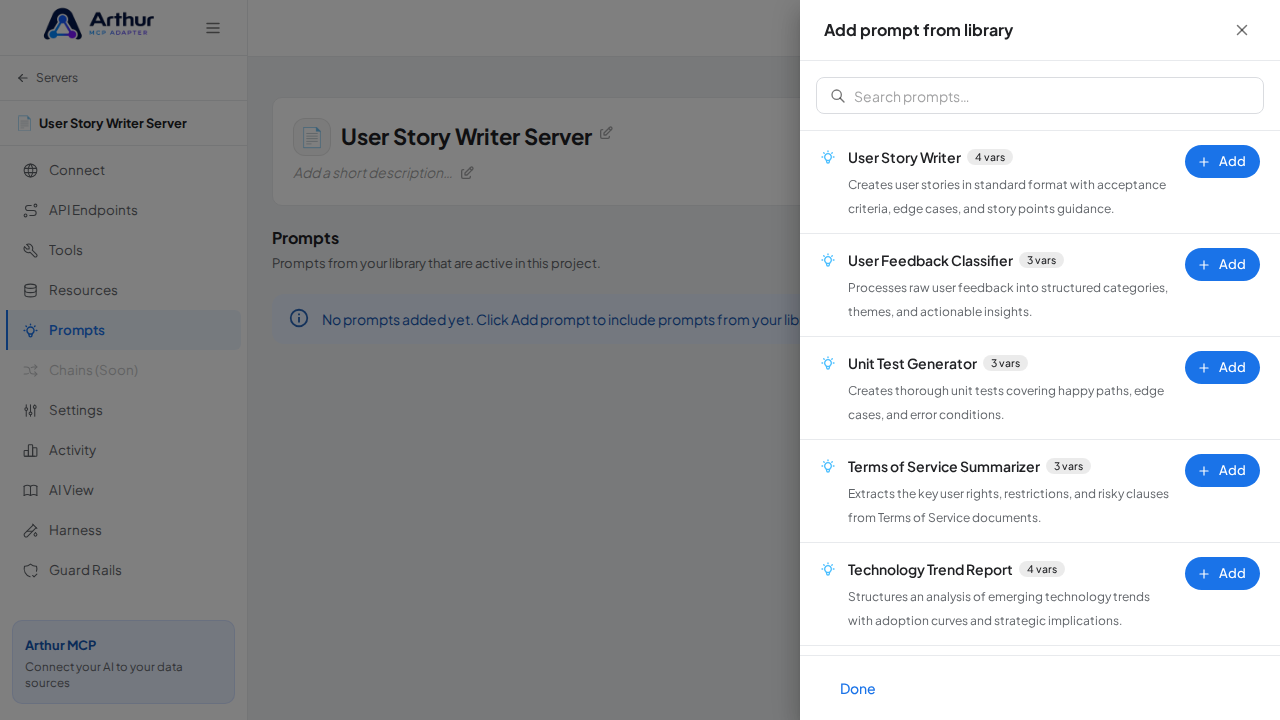Click the Terms of Service Summarizer title
This screenshot has height=720, width=1280.
pyautogui.click(x=944, y=467)
